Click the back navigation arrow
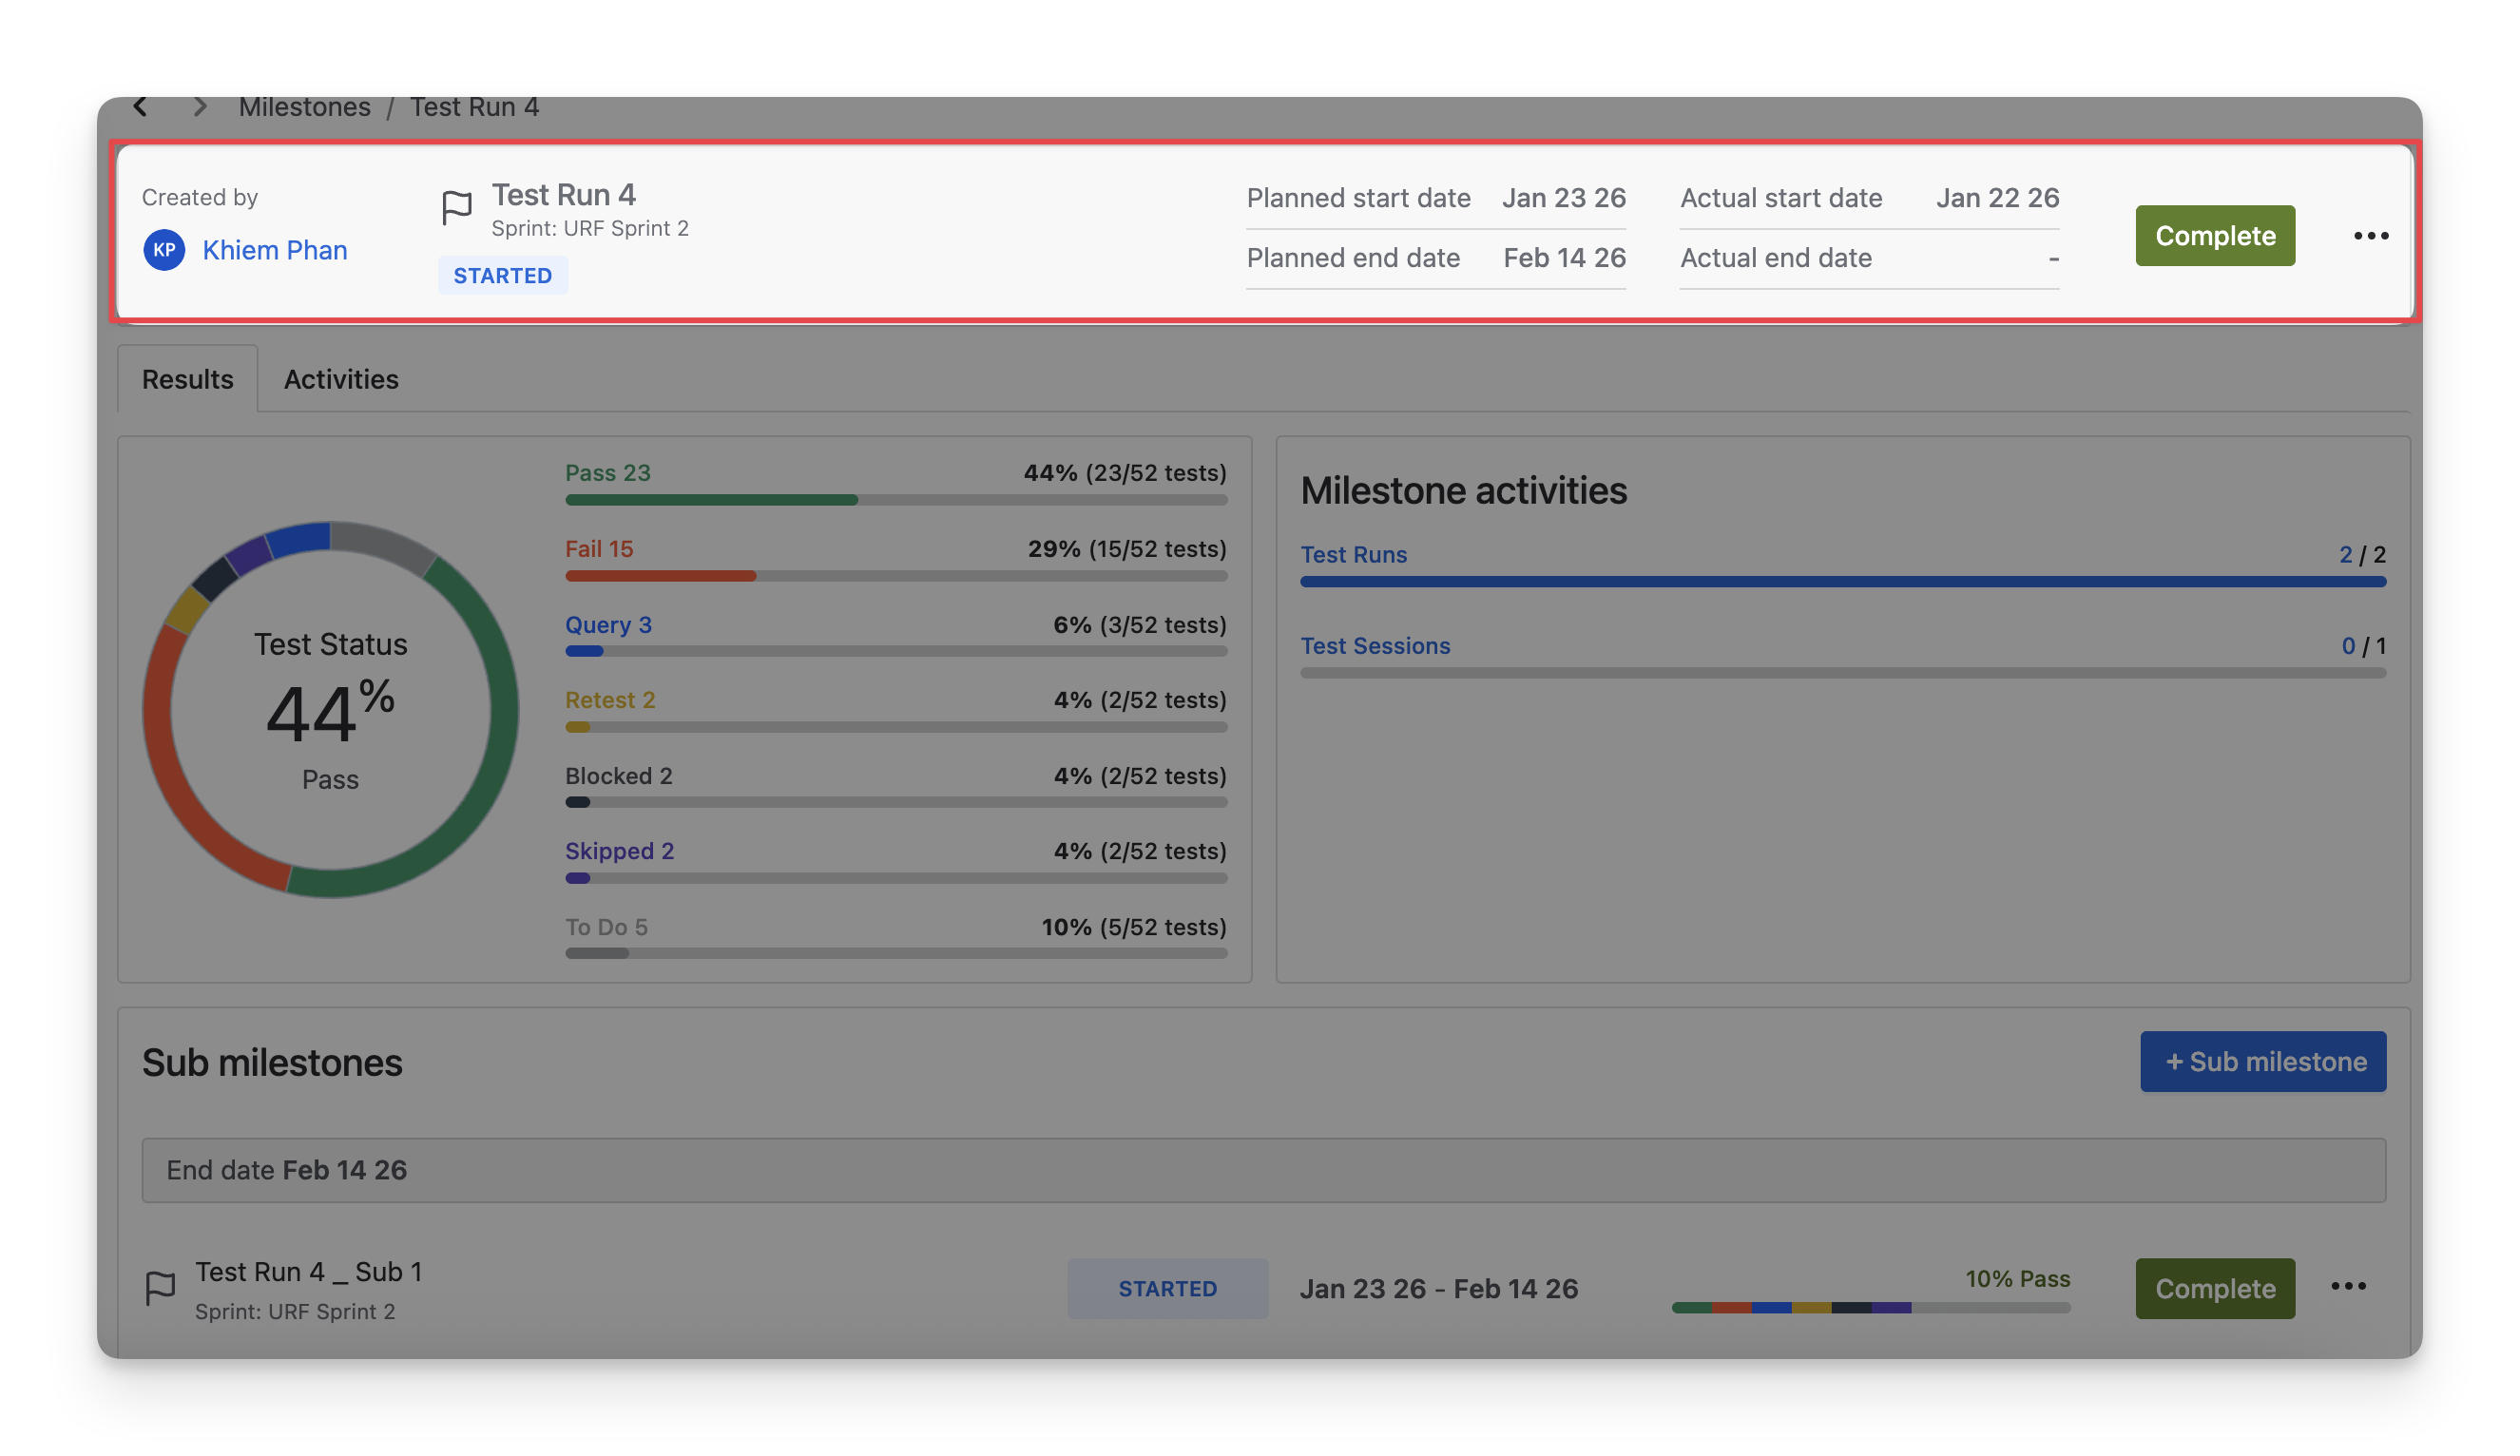 pyautogui.click(x=141, y=106)
